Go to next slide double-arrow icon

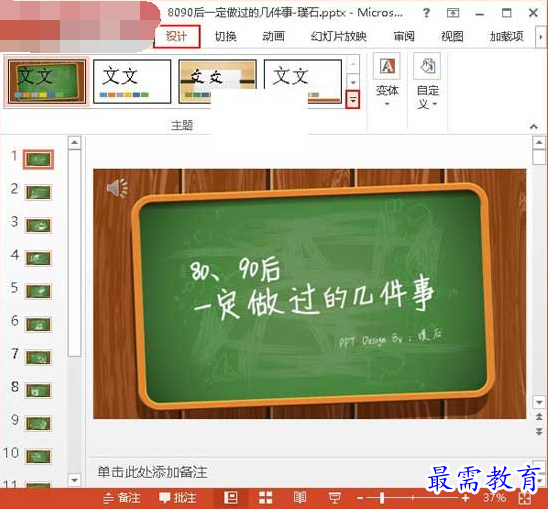(x=539, y=432)
